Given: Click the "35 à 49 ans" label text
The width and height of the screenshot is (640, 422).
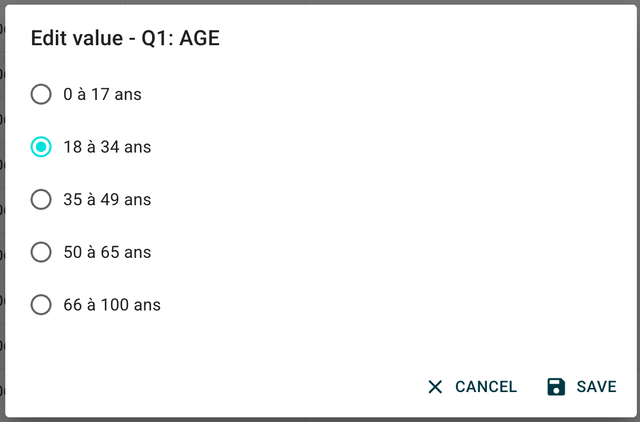Looking at the screenshot, I should click(107, 200).
